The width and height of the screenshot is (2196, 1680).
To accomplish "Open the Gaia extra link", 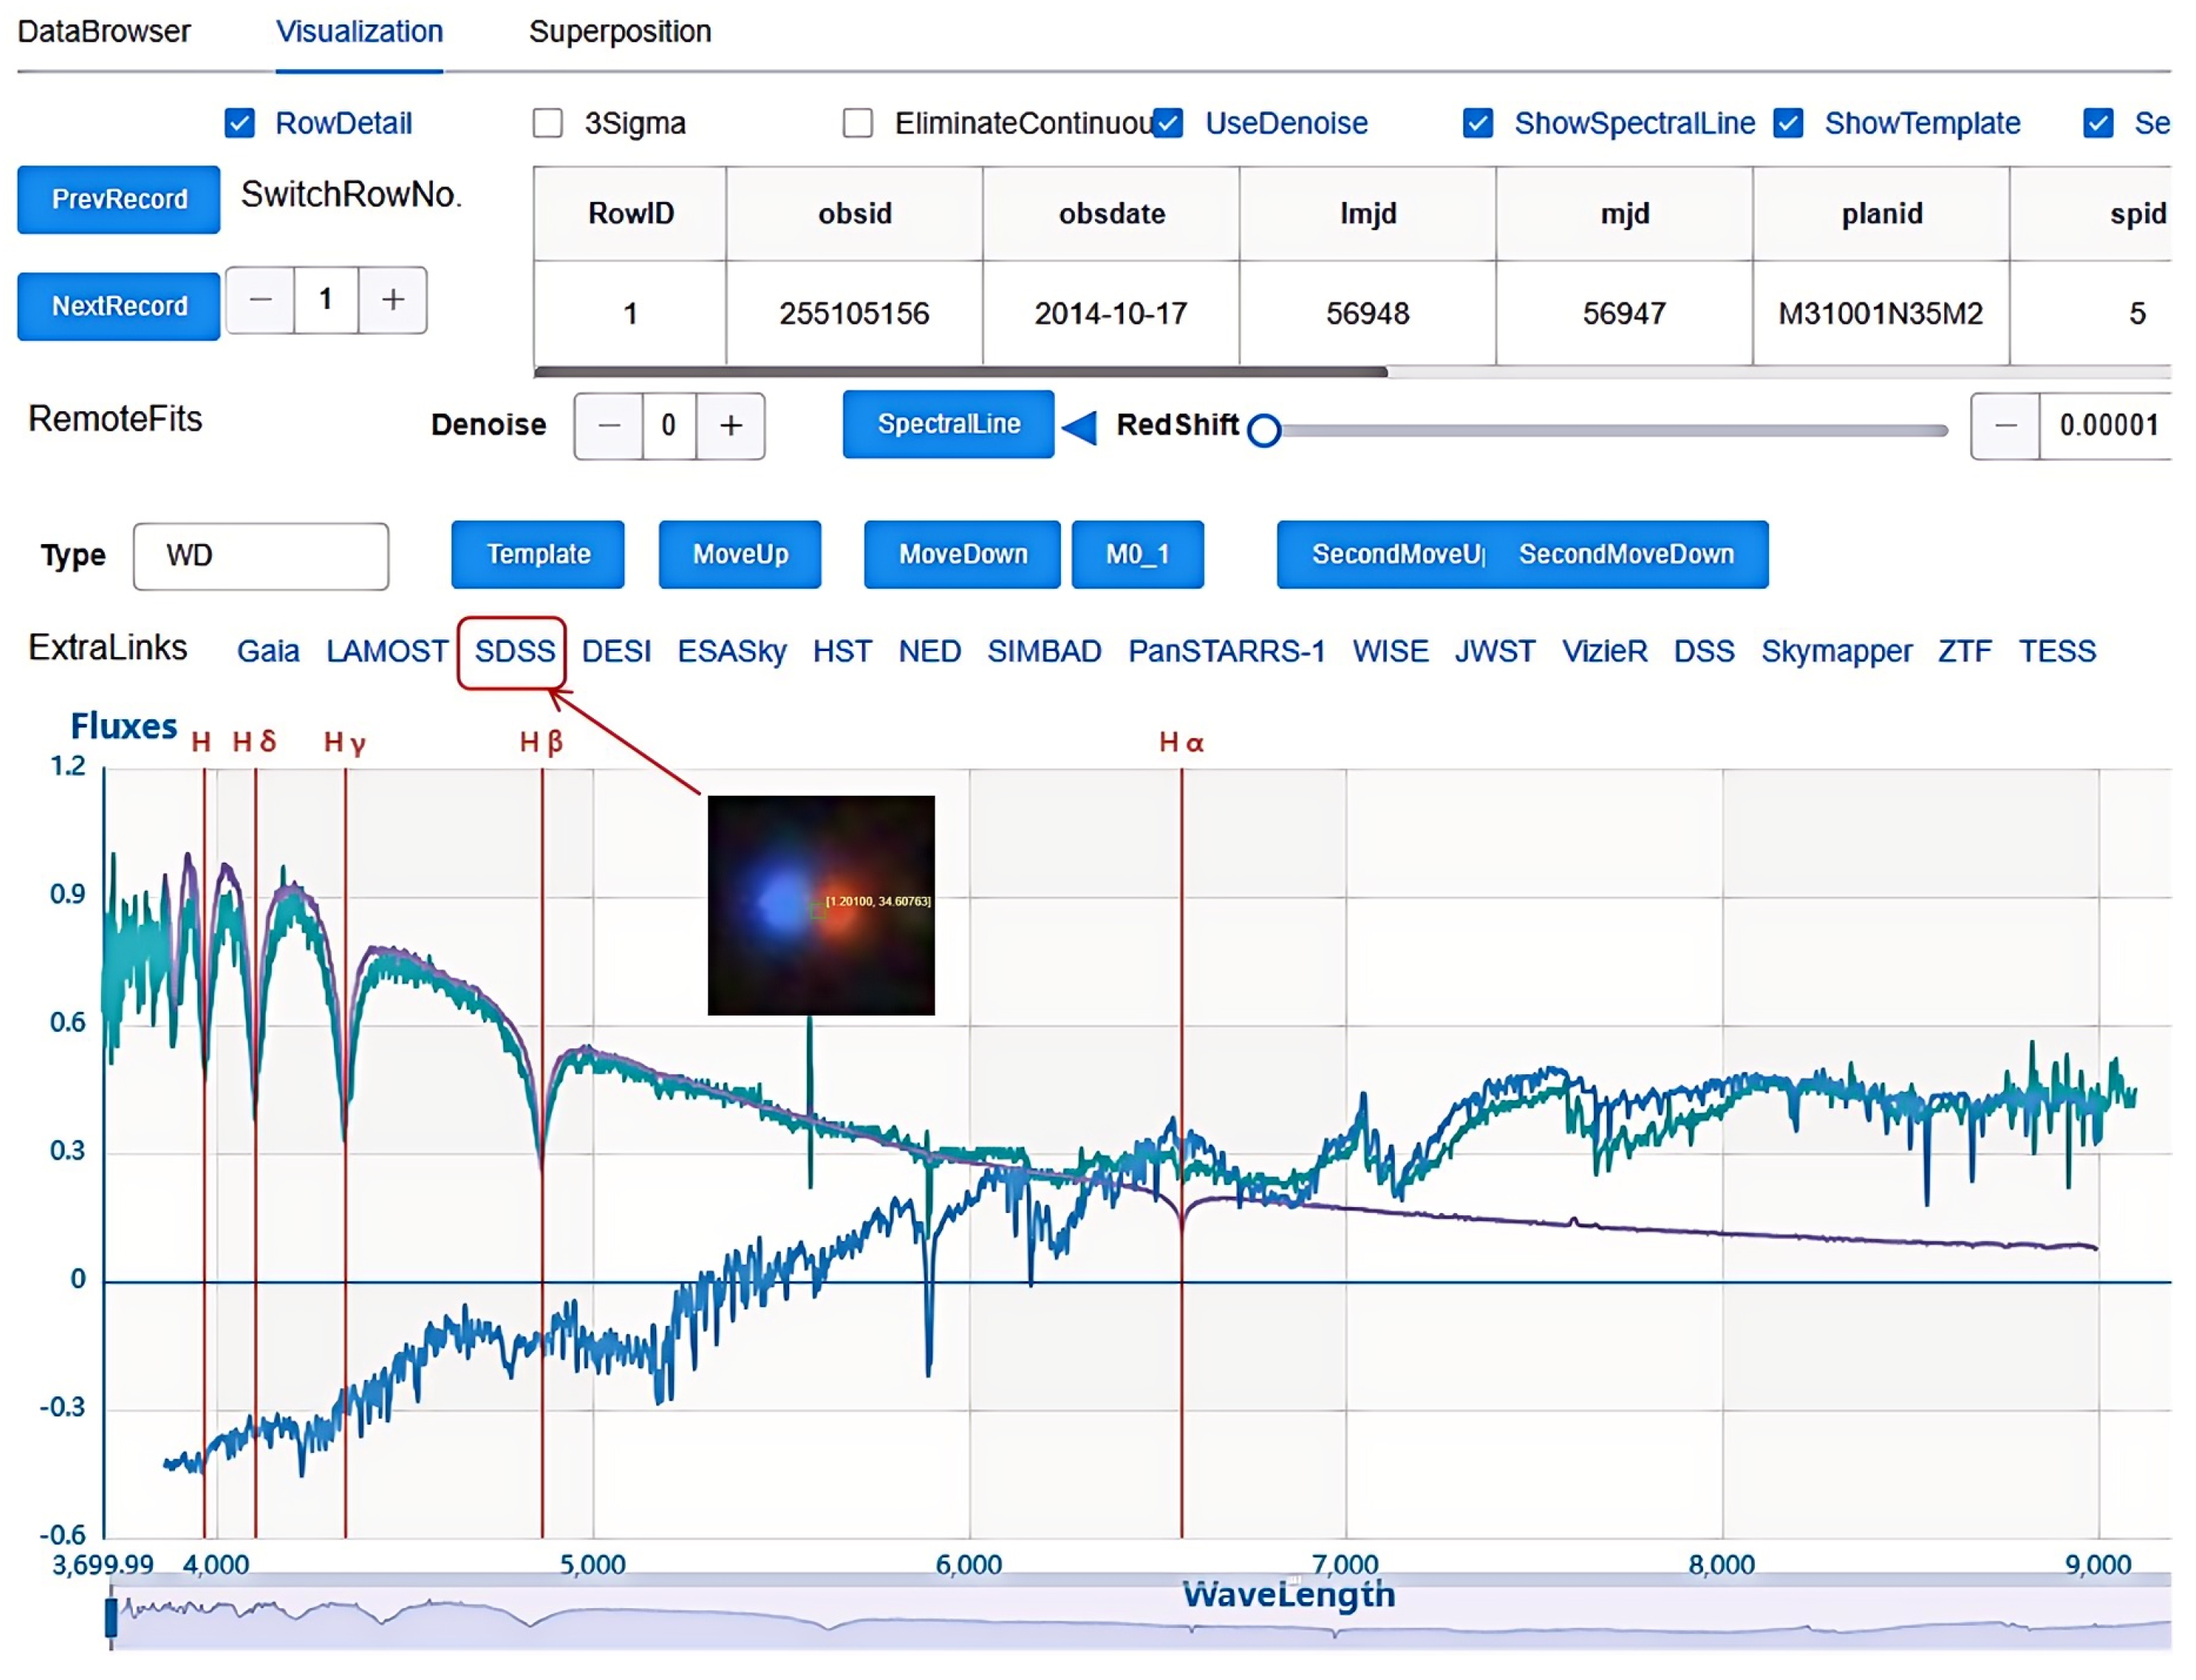I will point(268,652).
